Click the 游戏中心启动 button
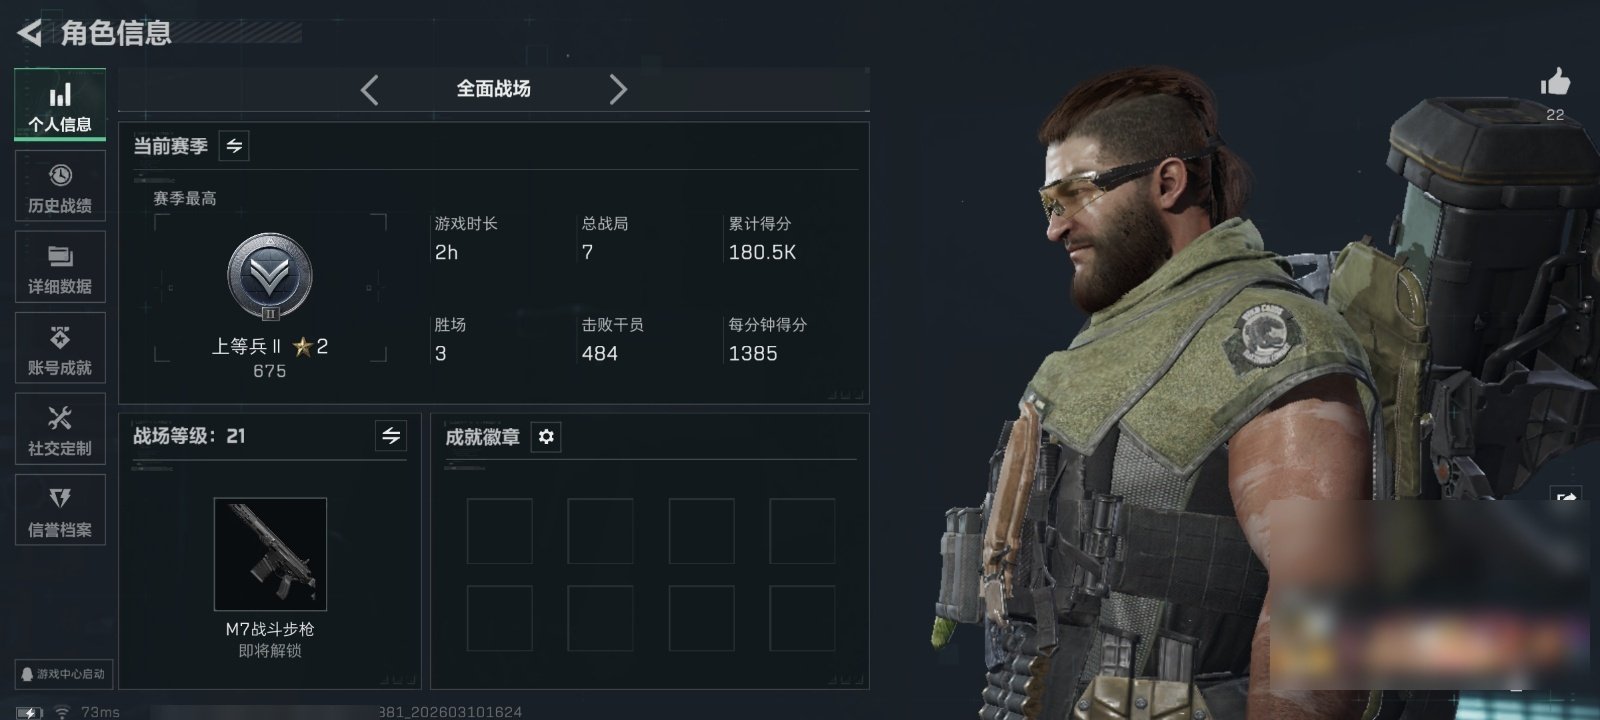 click(62, 674)
